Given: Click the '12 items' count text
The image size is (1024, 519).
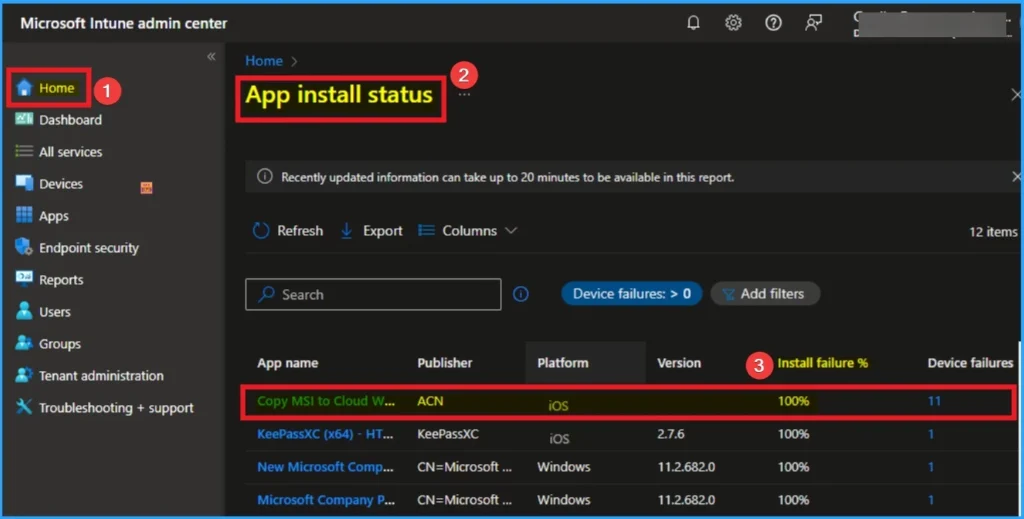Looking at the screenshot, I should click(x=993, y=232).
